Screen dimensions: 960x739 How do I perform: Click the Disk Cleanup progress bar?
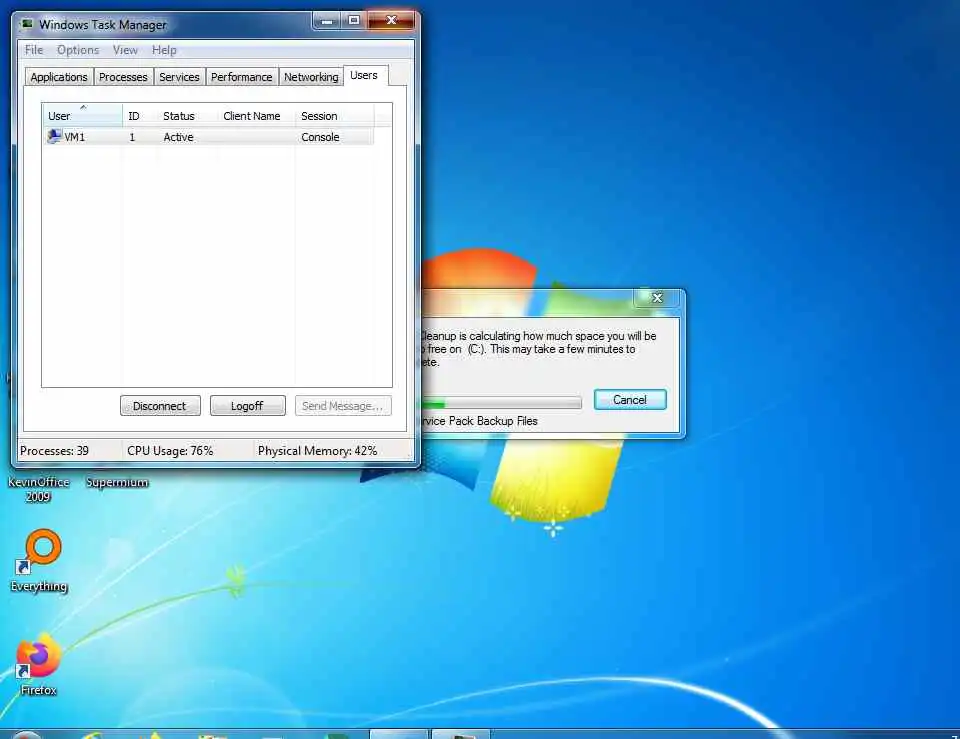(x=501, y=403)
